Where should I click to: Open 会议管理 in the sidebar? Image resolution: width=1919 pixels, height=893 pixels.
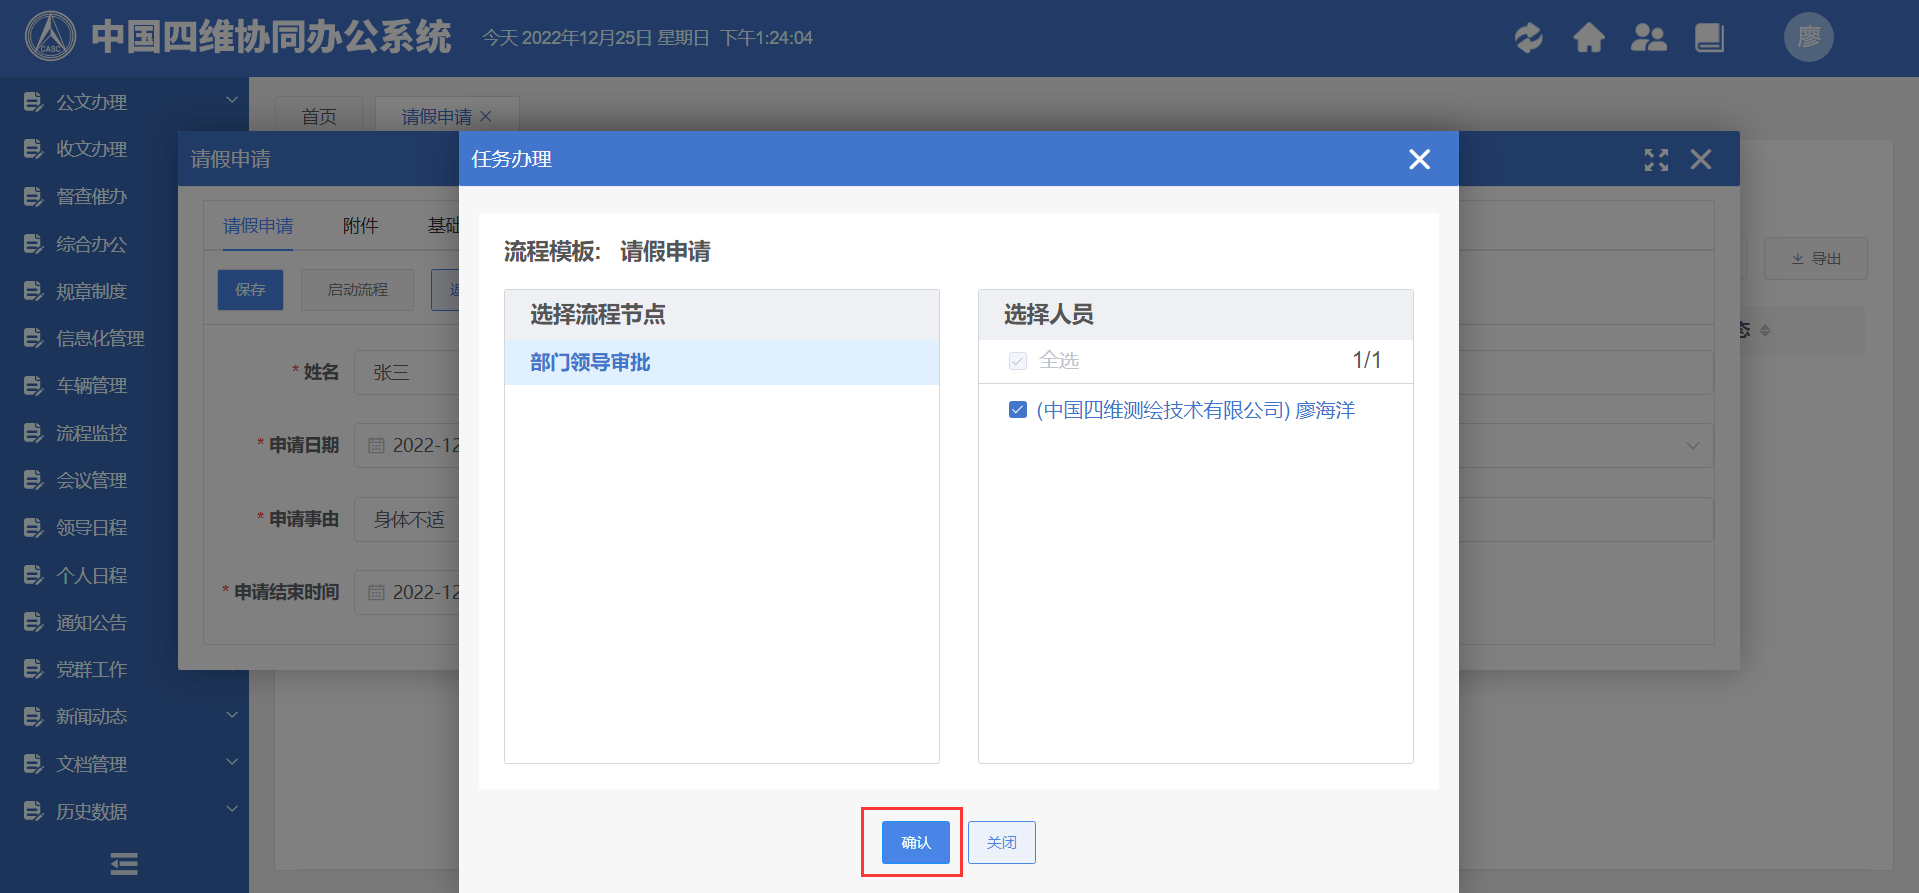(x=91, y=480)
